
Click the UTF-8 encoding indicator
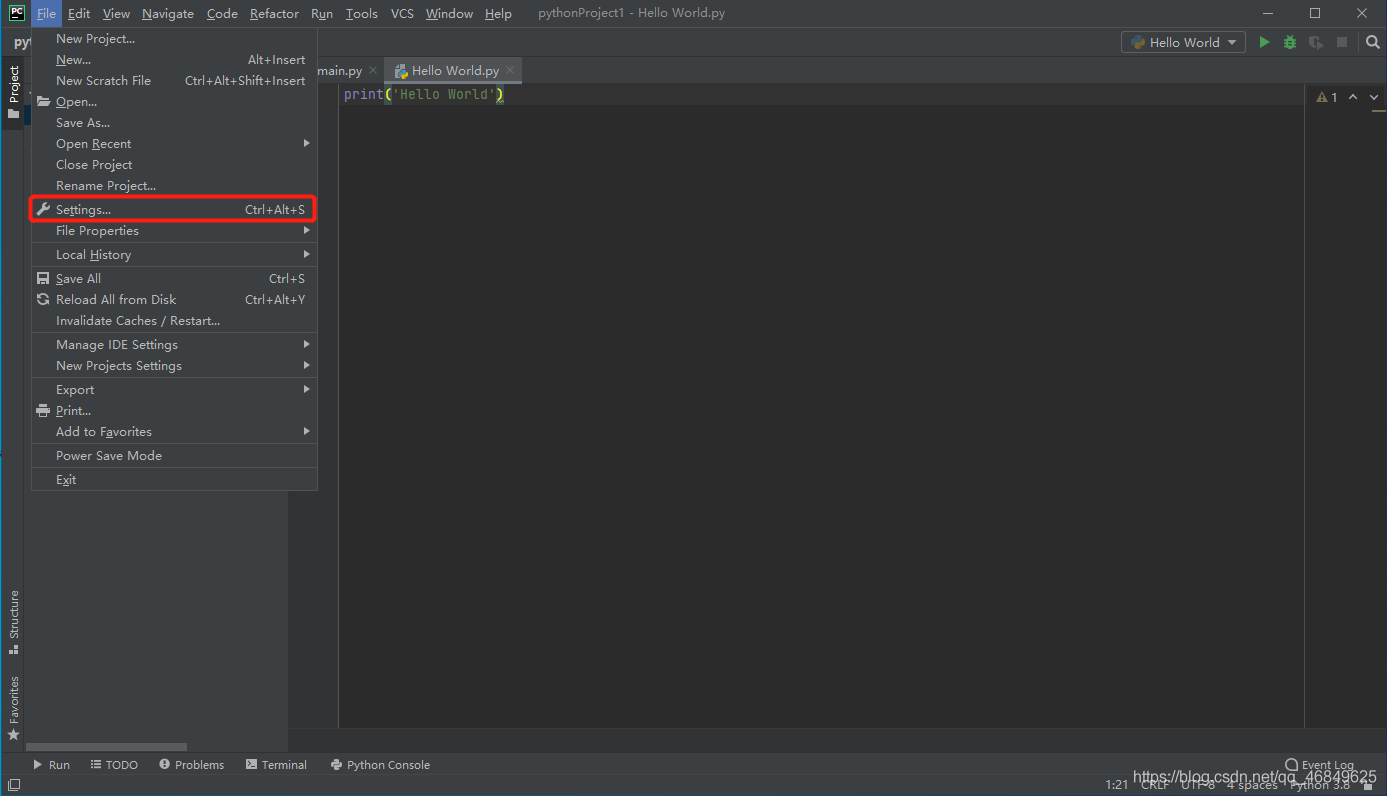pos(1198,785)
